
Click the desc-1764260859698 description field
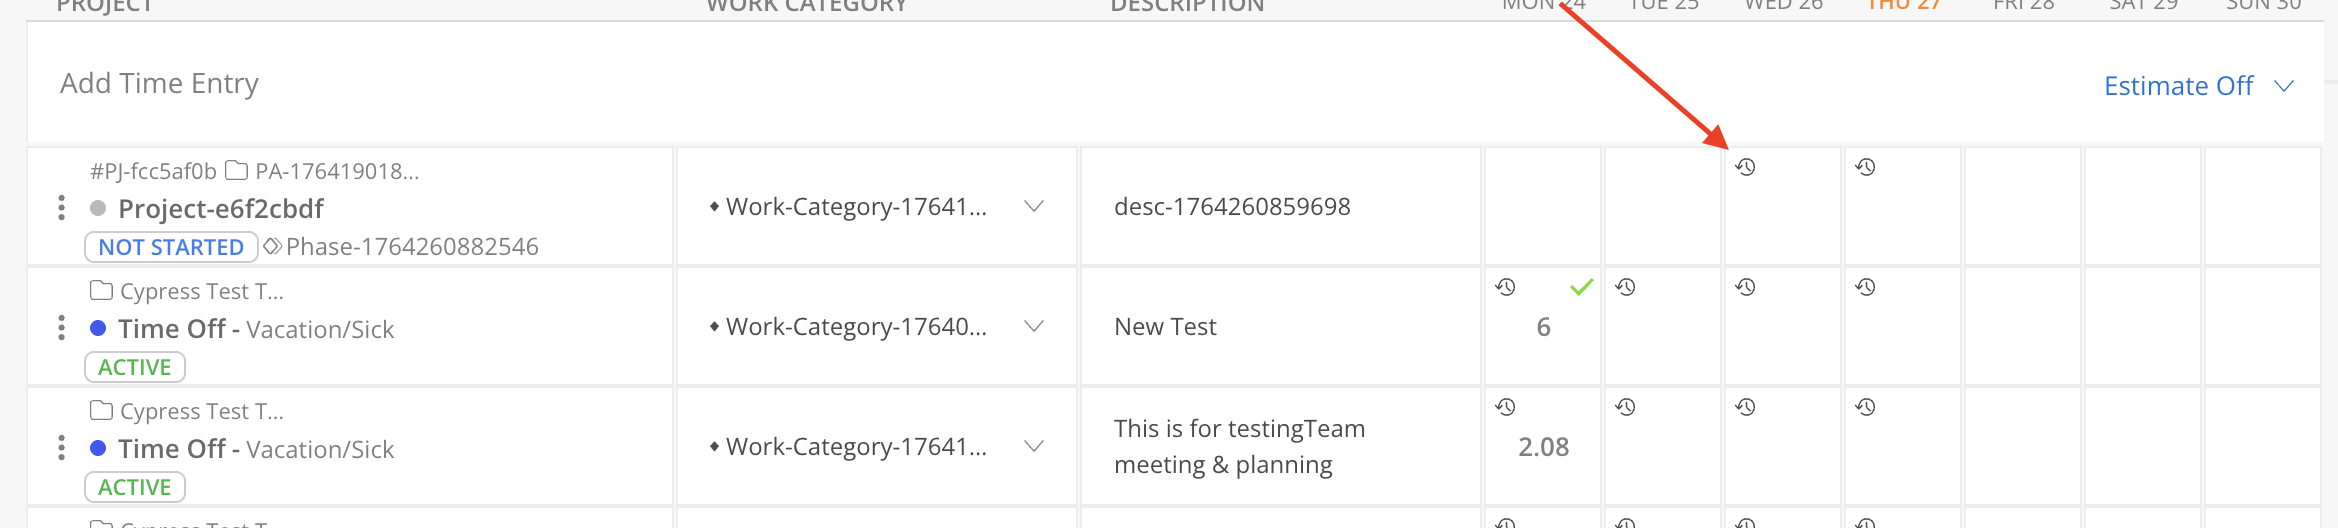(1232, 207)
